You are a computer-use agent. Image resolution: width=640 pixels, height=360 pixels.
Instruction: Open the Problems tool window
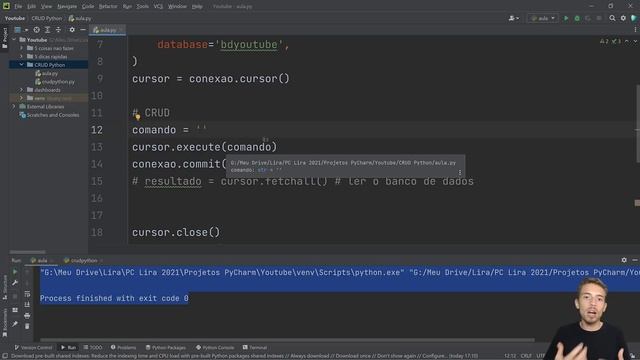click(x=123, y=347)
